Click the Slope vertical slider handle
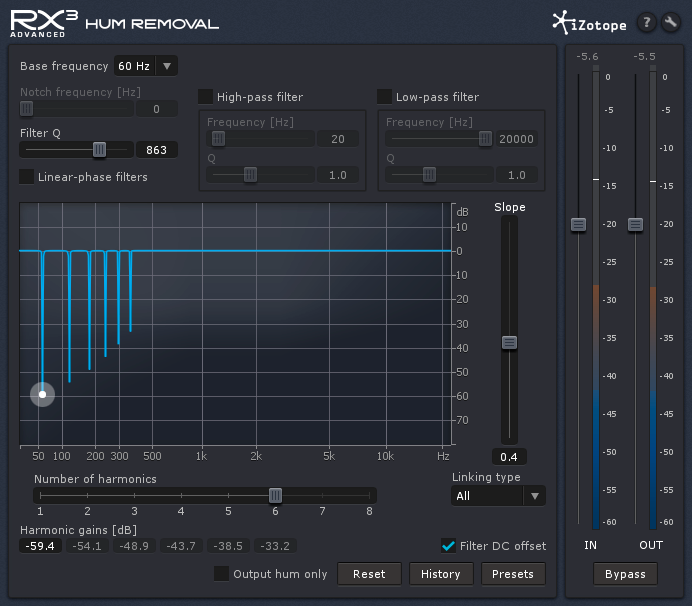 pos(509,343)
